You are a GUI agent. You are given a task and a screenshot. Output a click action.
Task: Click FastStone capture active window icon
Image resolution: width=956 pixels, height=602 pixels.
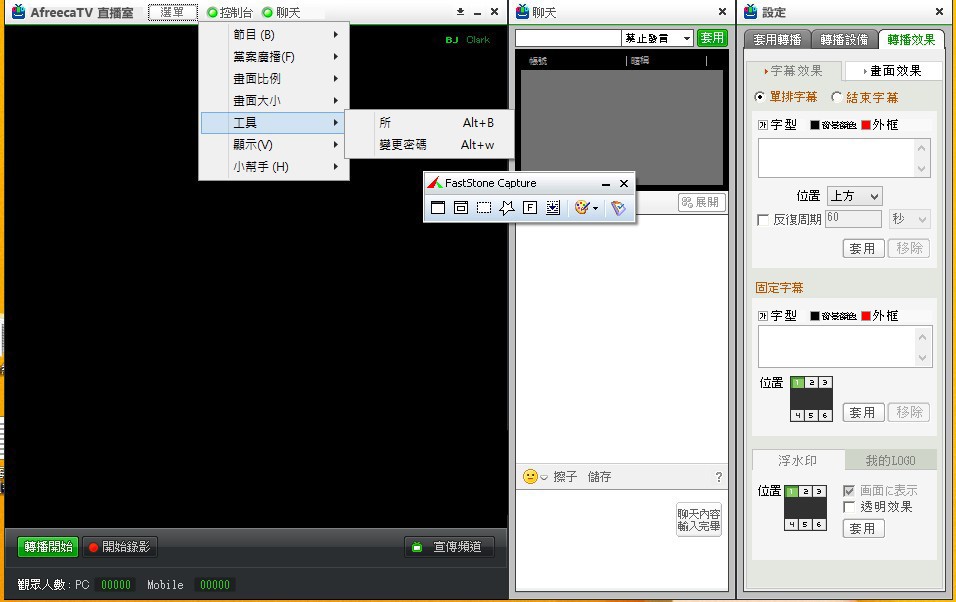tap(437, 208)
